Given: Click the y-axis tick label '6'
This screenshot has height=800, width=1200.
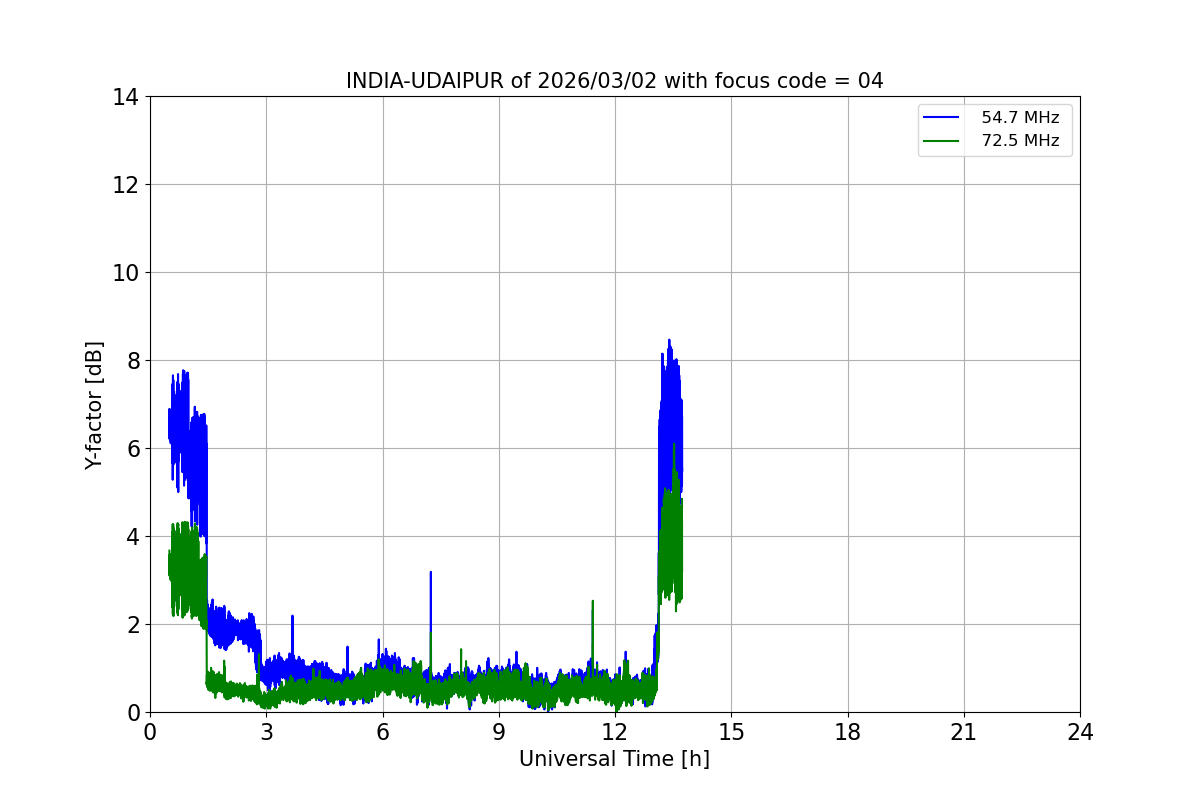Looking at the screenshot, I should coord(133,449).
